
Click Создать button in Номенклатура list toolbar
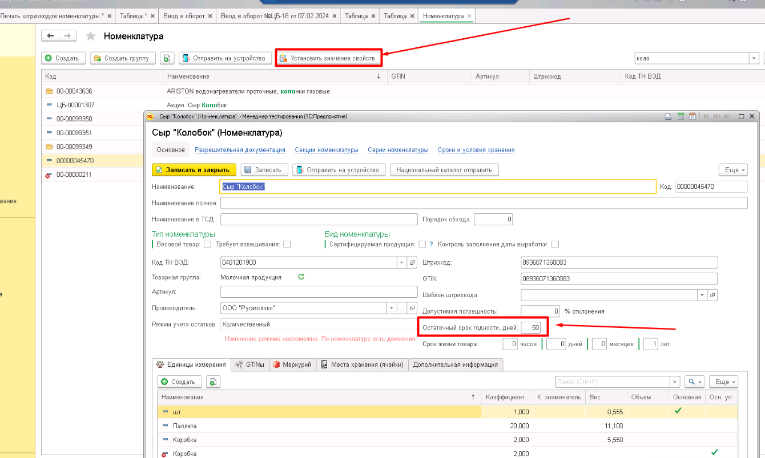click(x=63, y=58)
